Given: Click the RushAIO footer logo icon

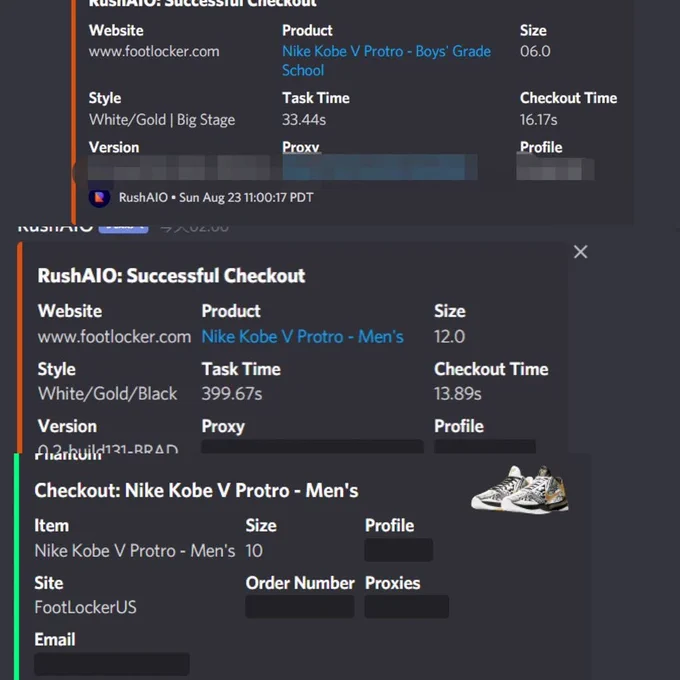Looking at the screenshot, I should tap(99, 198).
